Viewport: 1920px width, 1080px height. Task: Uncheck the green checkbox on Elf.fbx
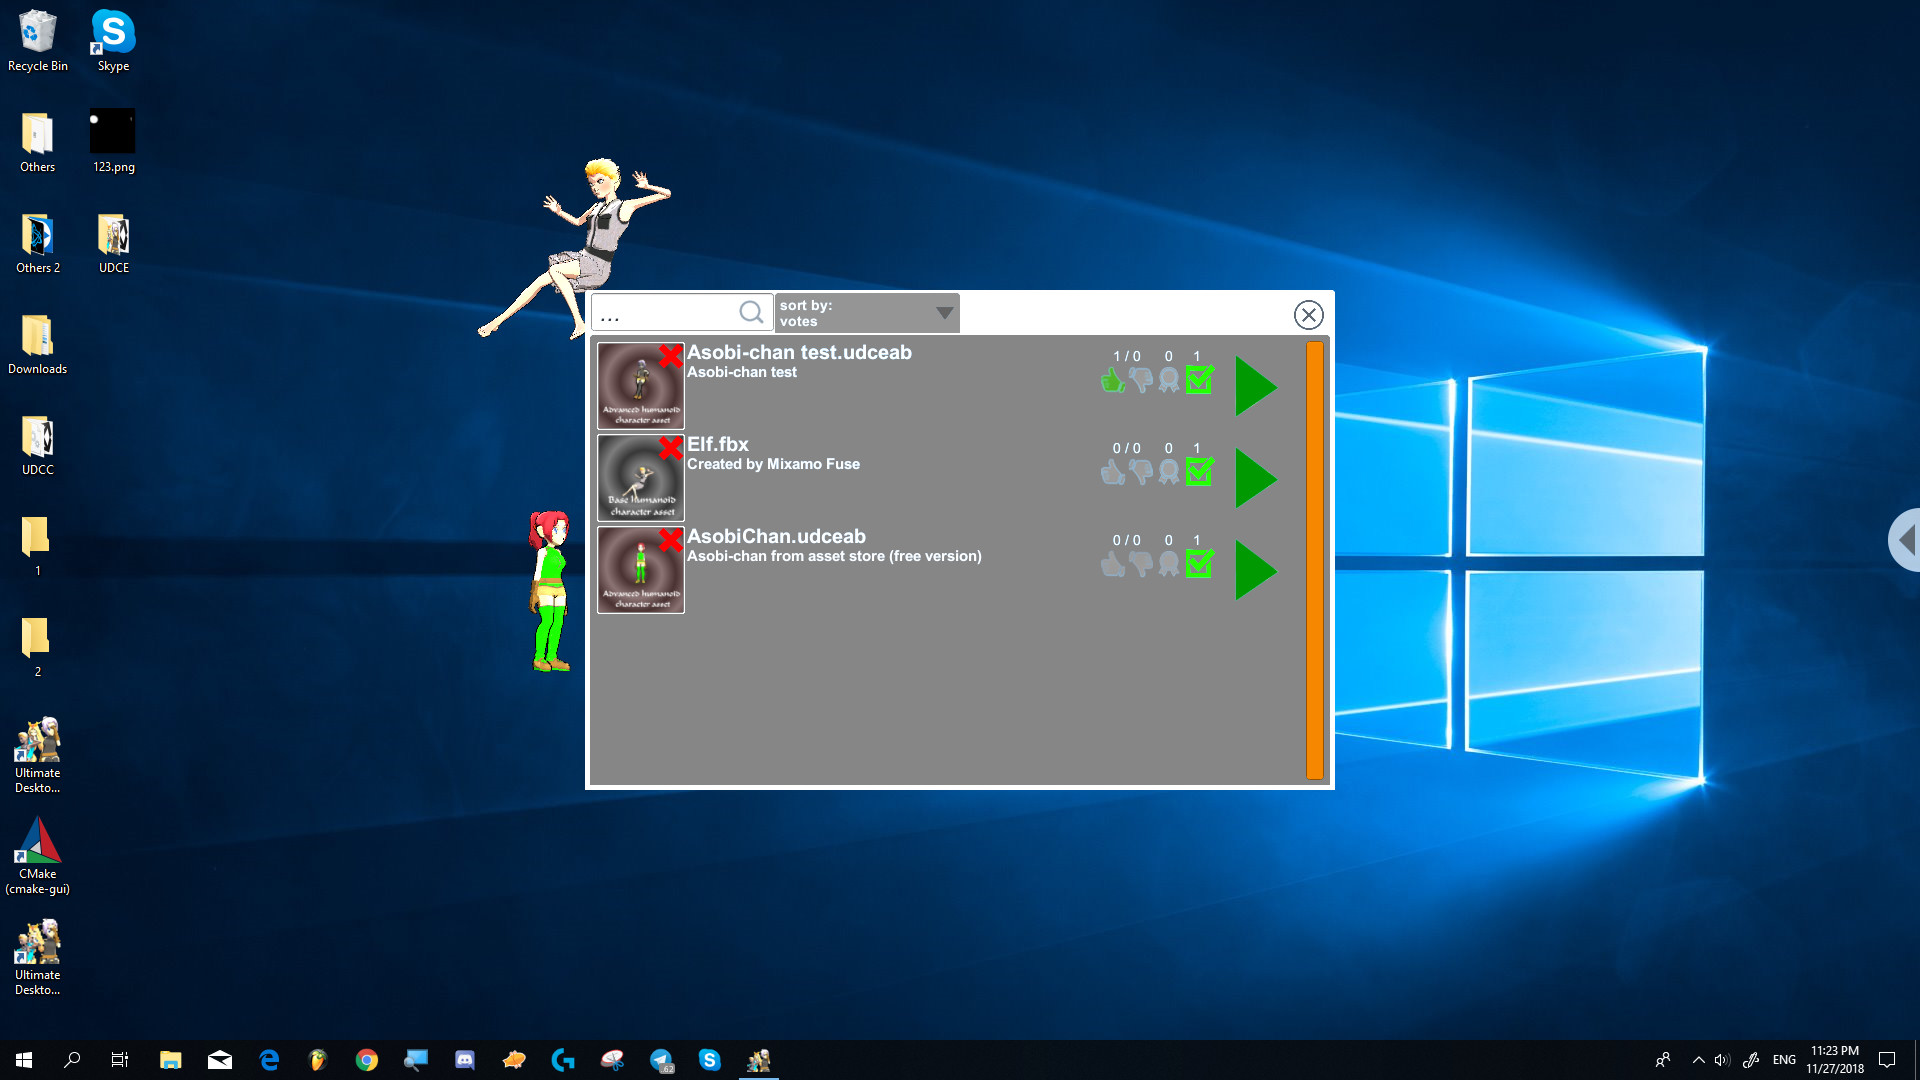pos(1199,473)
